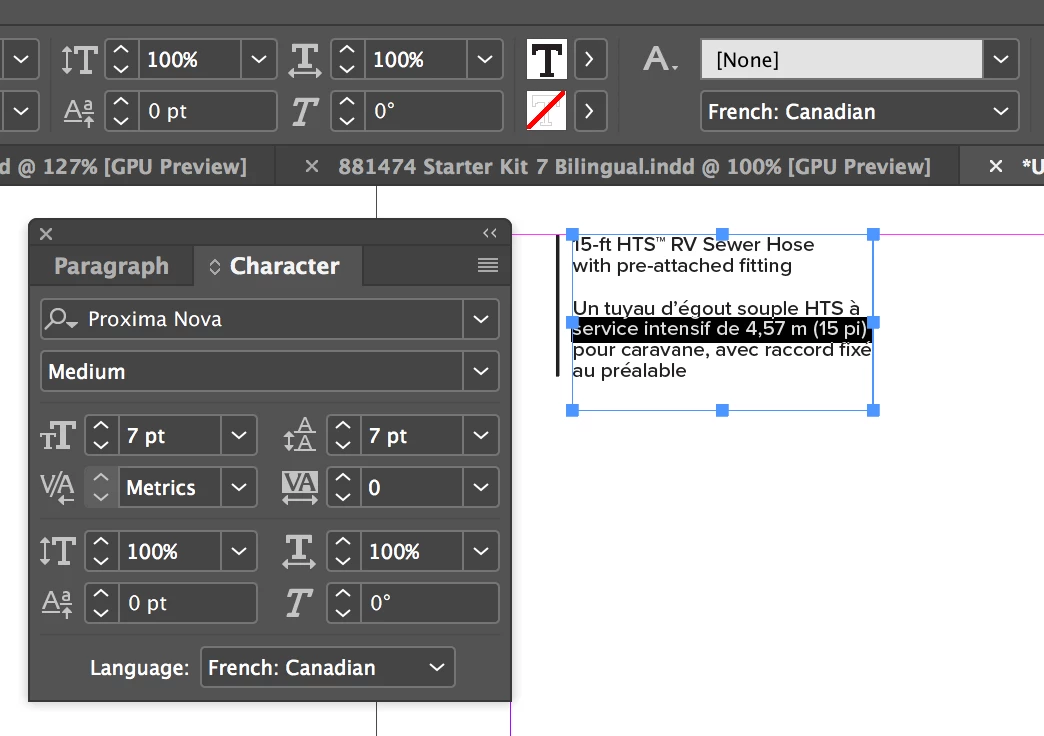Click Character panel skew icon
The height and width of the screenshot is (736, 1044).
point(299,603)
